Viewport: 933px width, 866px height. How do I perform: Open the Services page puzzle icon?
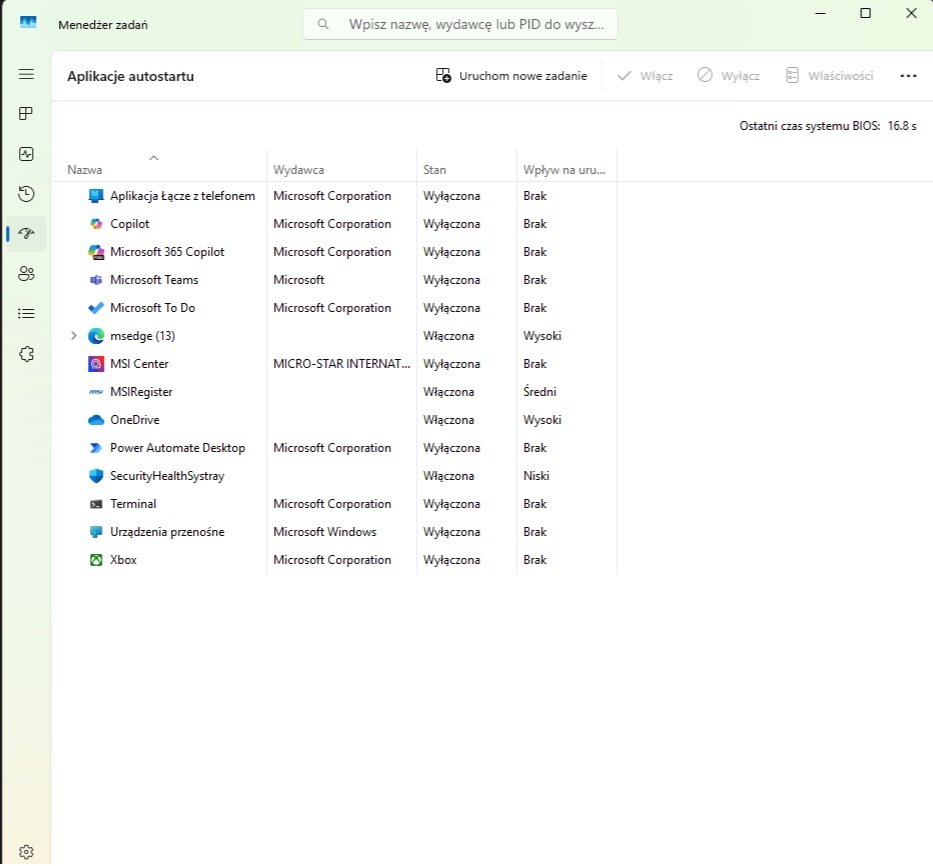point(26,354)
